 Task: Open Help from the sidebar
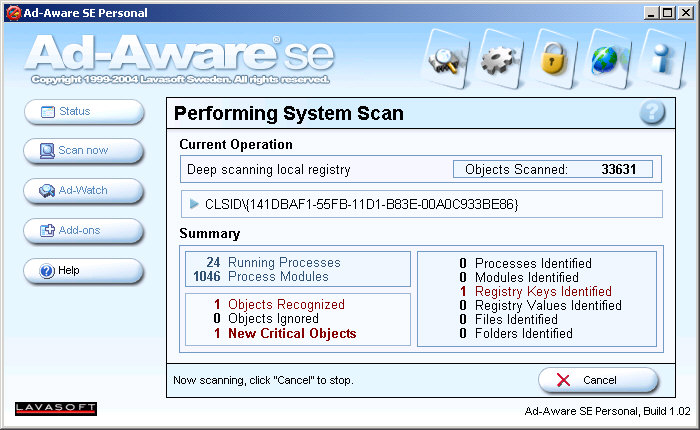click(84, 271)
